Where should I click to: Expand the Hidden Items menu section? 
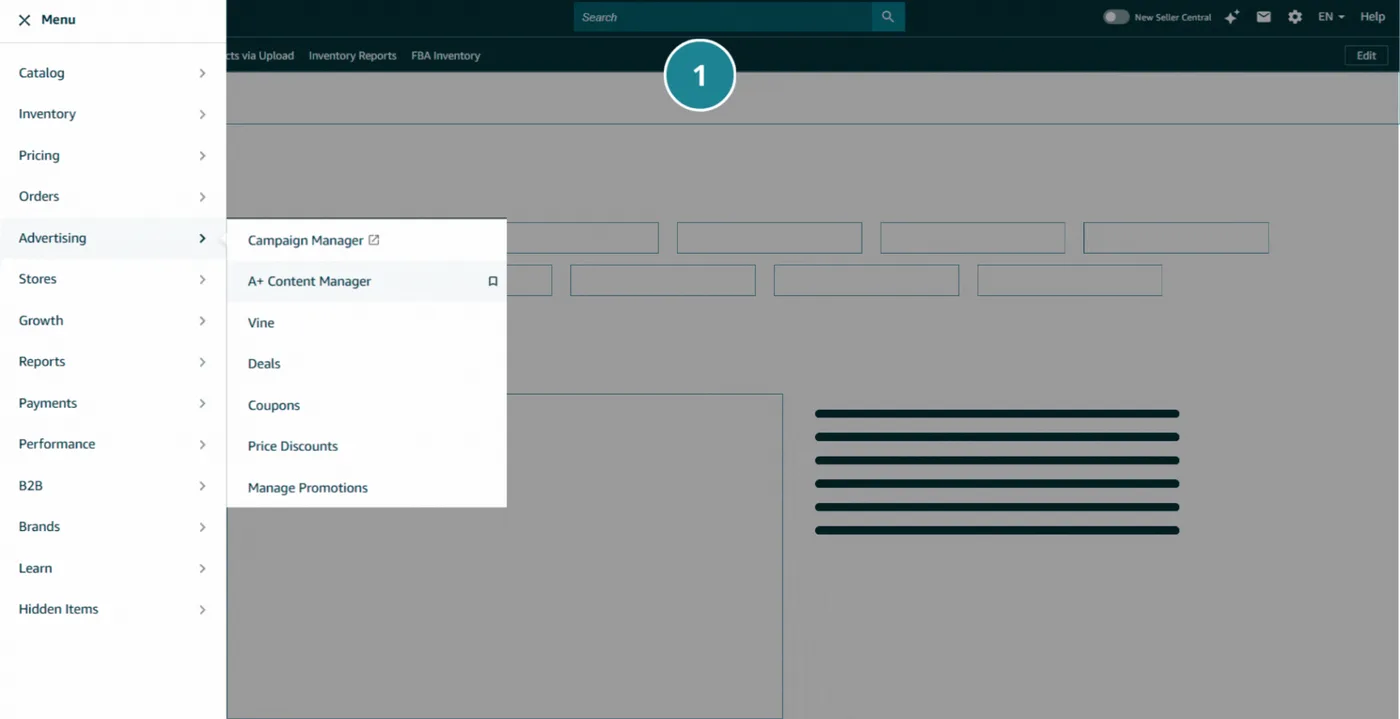[x=113, y=609]
